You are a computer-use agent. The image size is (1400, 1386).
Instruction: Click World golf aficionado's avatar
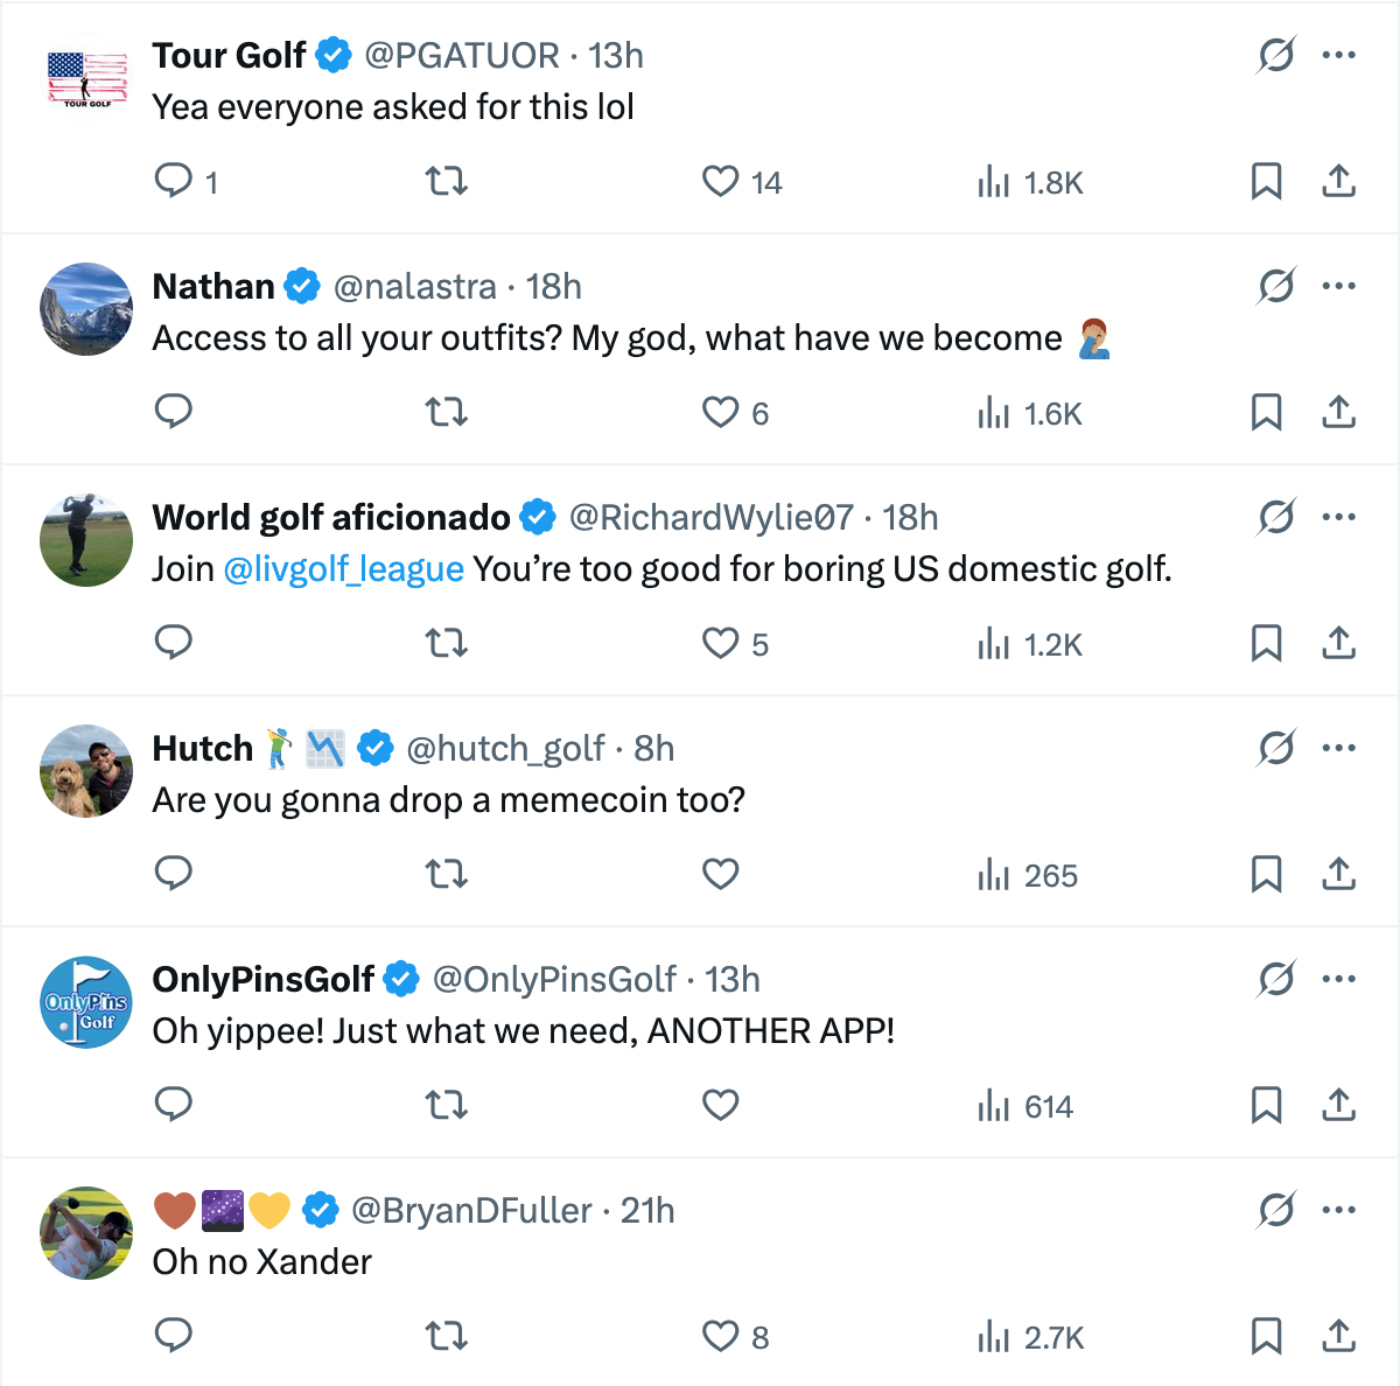click(86, 540)
